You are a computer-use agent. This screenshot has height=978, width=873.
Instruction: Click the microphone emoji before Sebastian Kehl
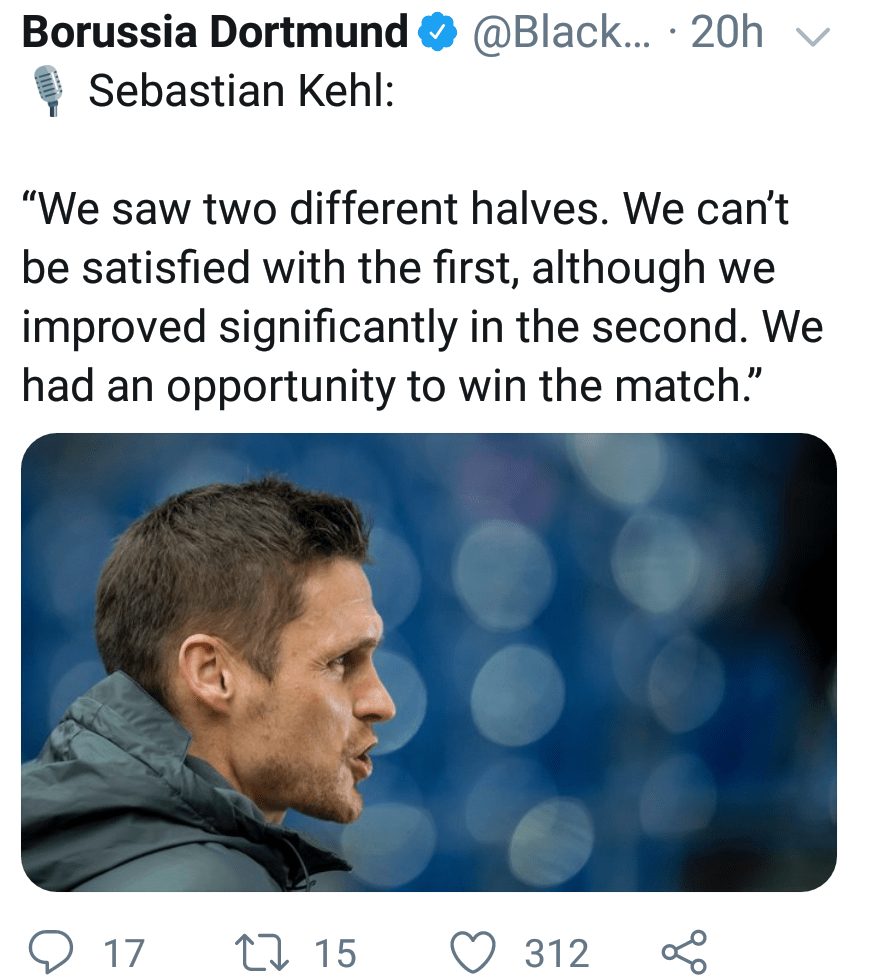pyautogui.click(x=47, y=92)
